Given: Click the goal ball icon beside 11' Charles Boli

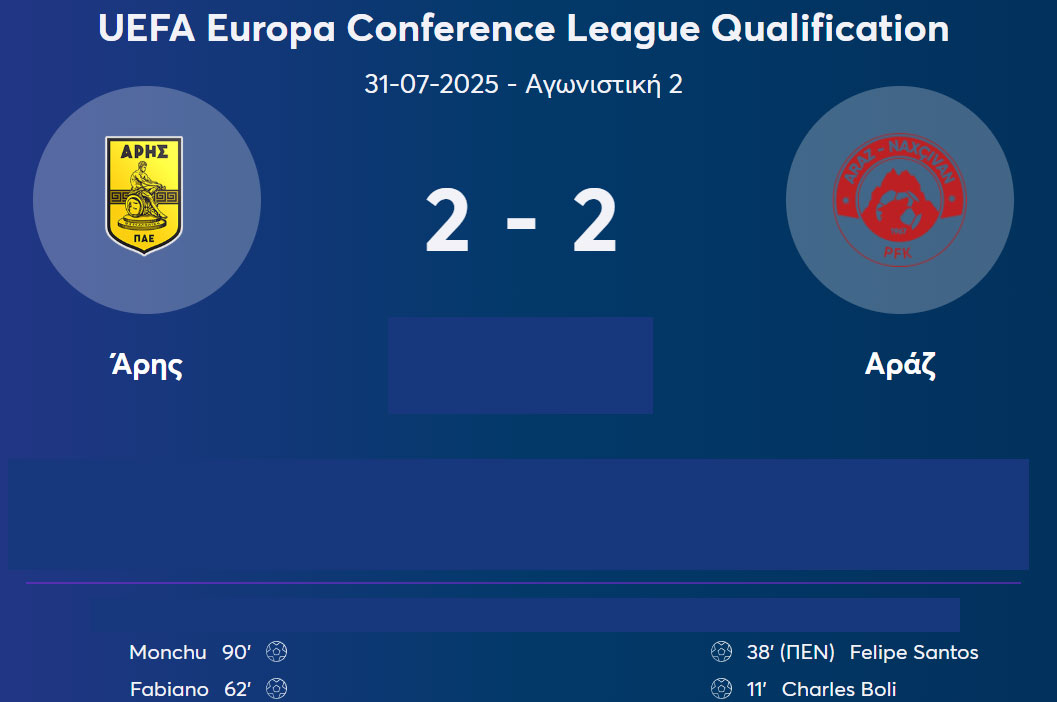Looking at the screenshot, I should coord(721,689).
